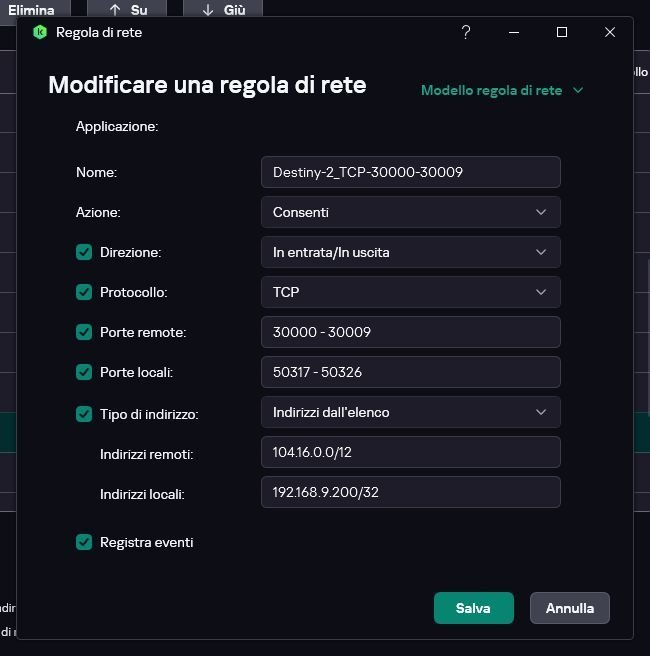Click the Nome text field
650x656 pixels.
(410, 172)
